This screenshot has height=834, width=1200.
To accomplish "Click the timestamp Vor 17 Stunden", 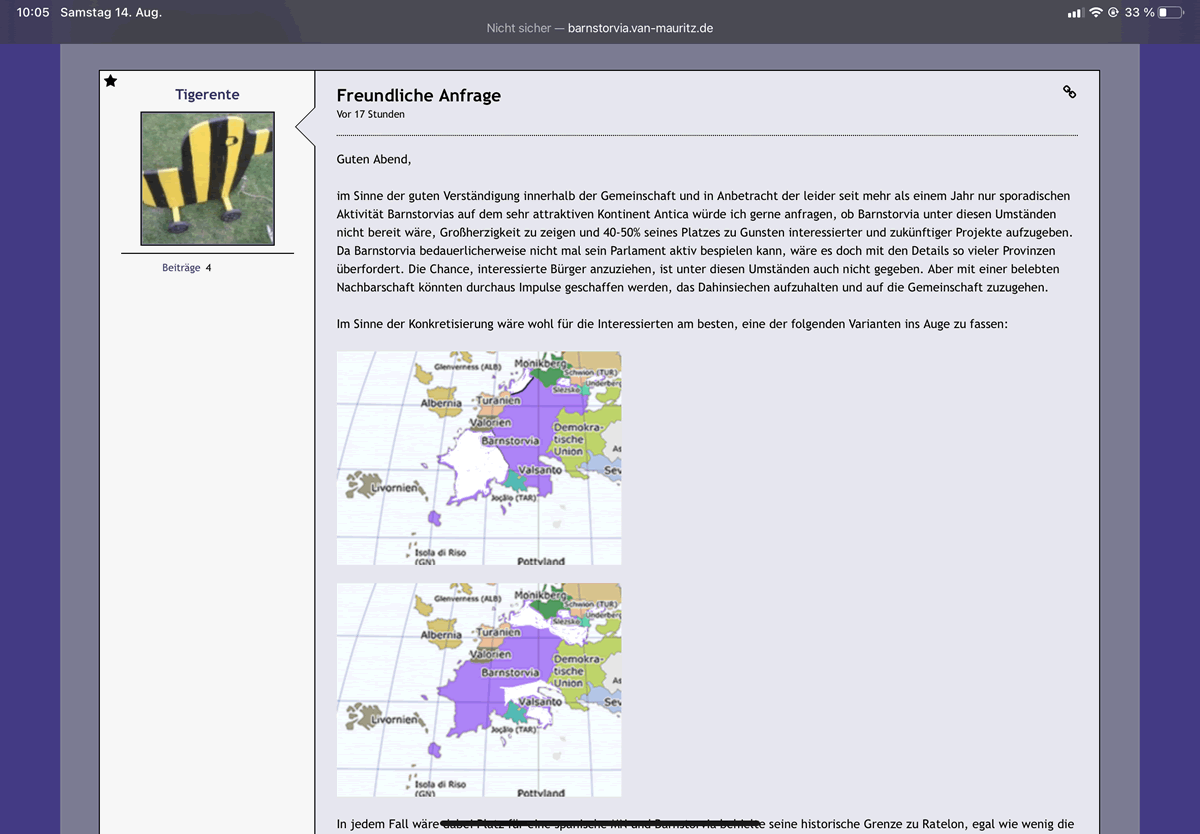I will 370,115.
